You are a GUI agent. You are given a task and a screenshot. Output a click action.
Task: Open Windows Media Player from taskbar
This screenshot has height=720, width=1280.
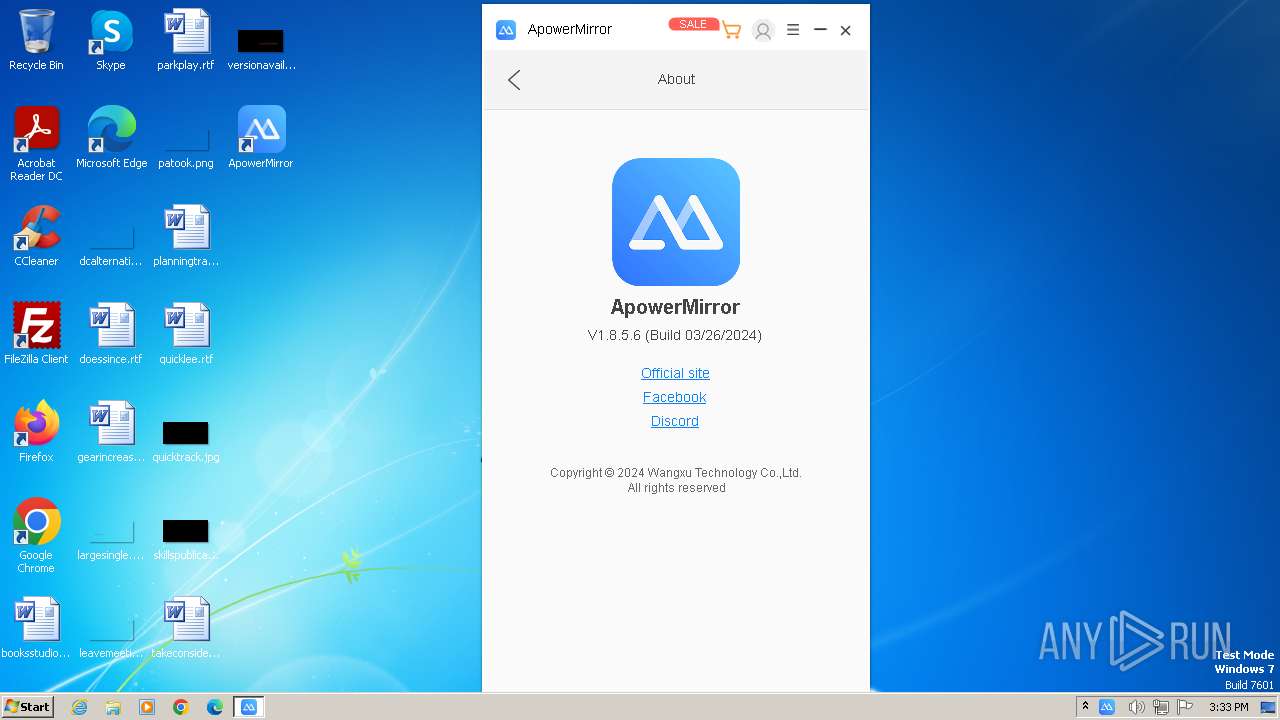tap(147, 707)
